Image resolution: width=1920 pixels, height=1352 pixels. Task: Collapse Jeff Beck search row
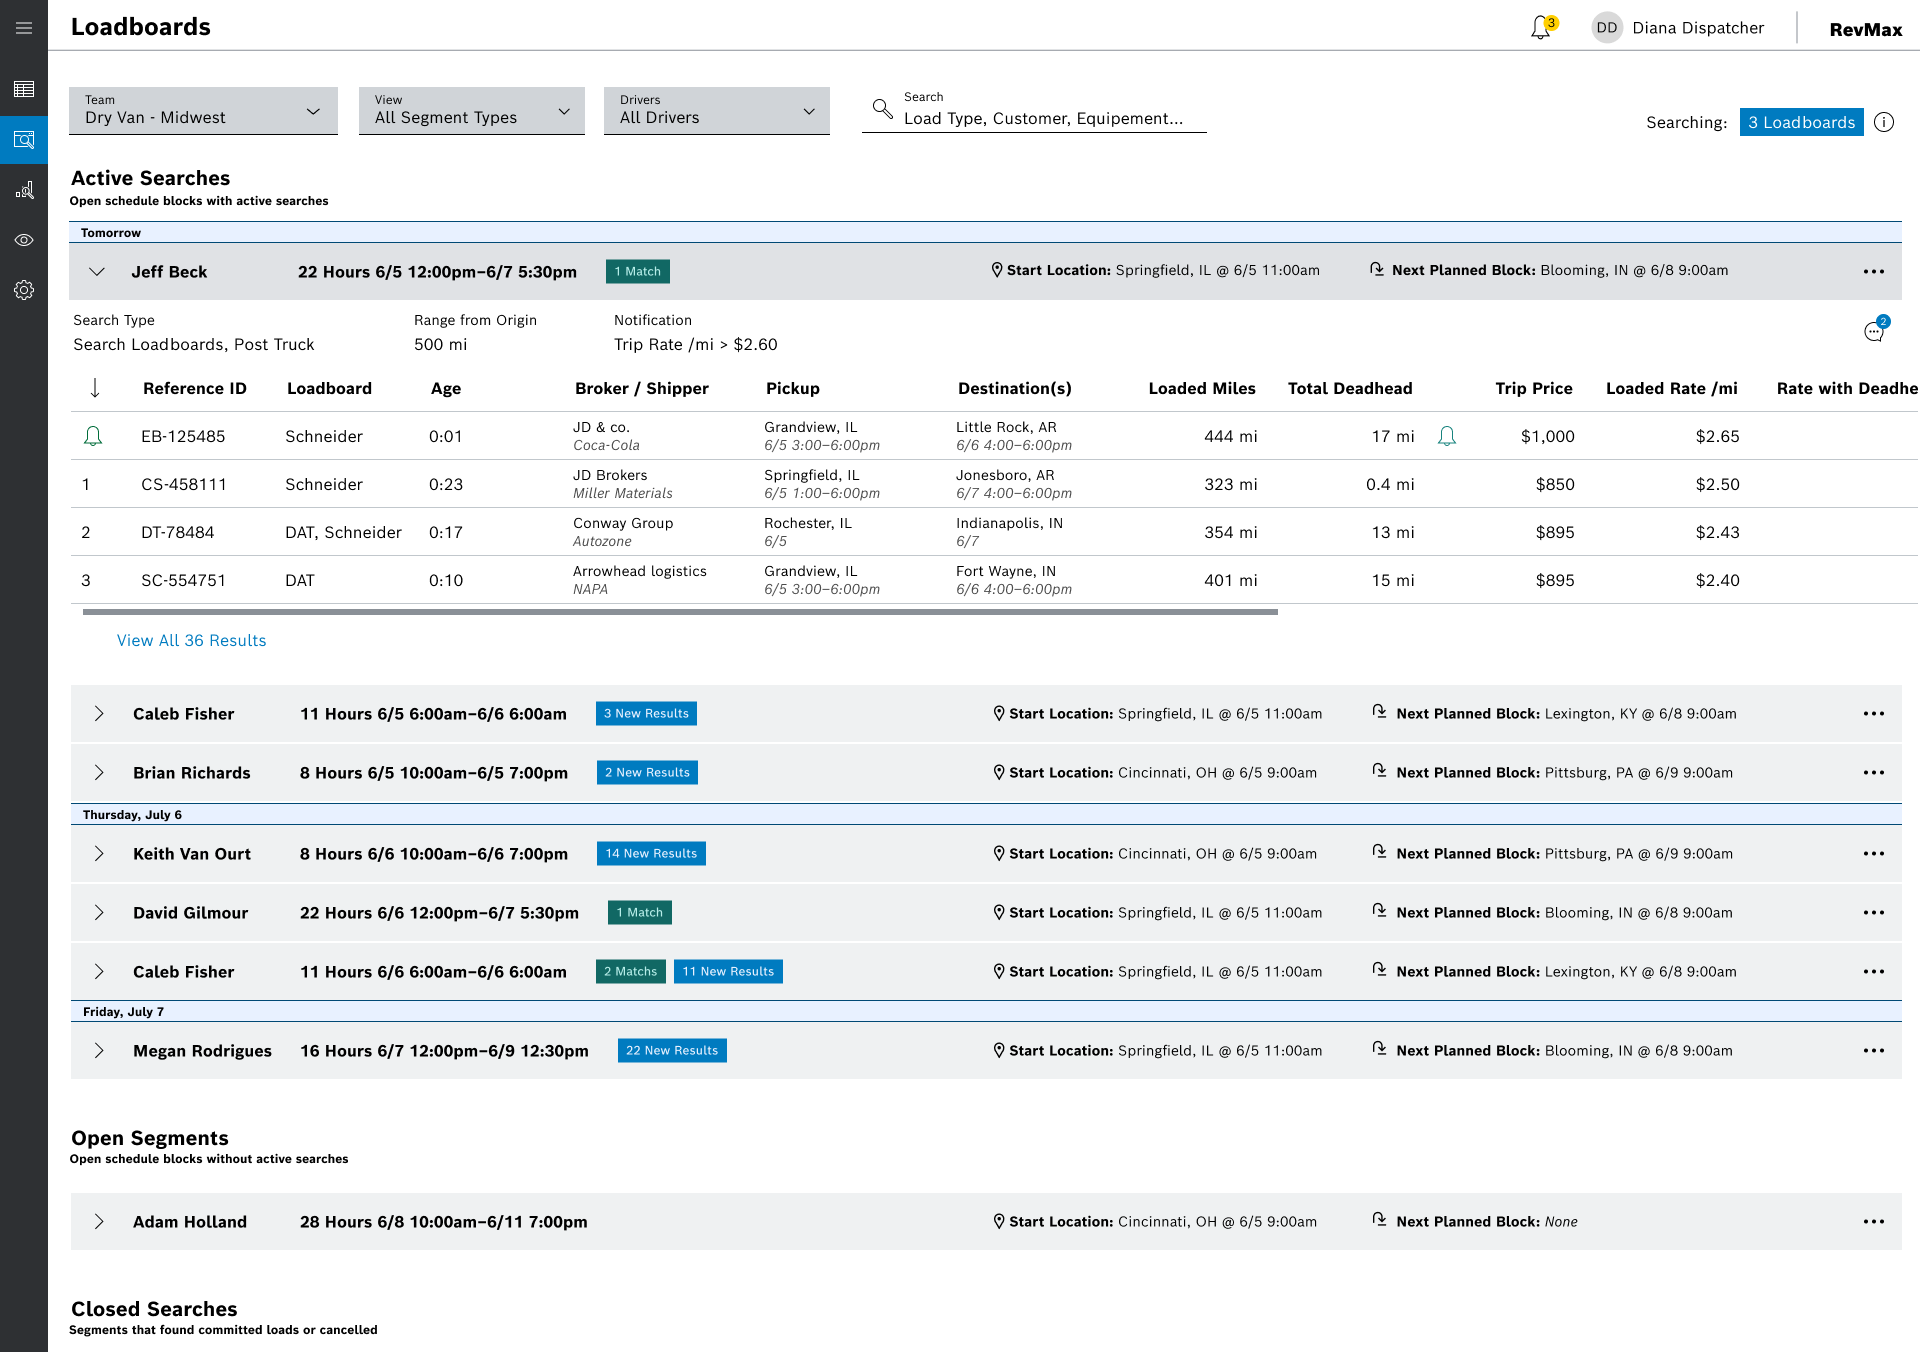coord(97,272)
